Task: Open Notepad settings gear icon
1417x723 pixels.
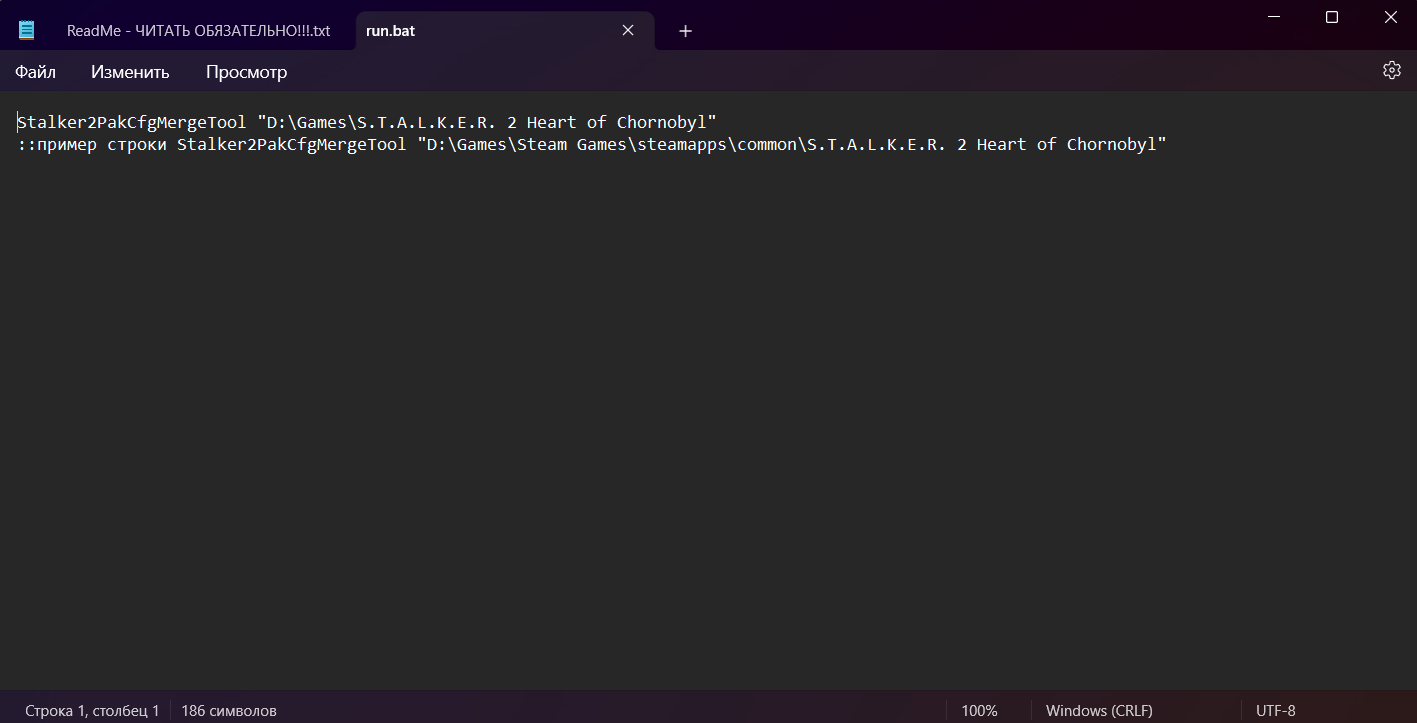Action: pyautogui.click(x=1391, y=70)
